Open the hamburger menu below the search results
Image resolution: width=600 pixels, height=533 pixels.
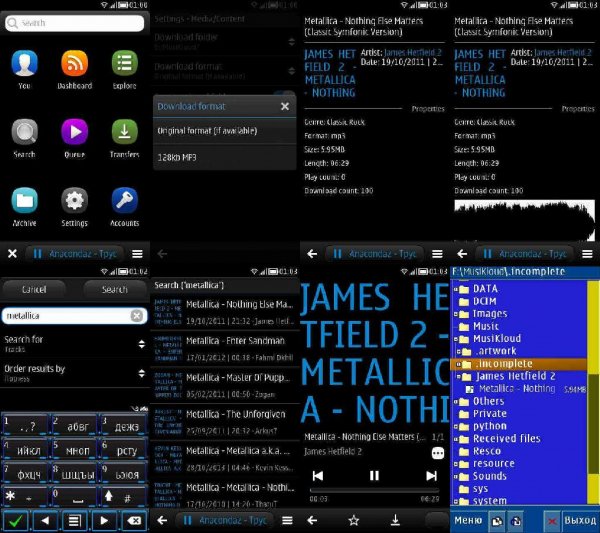click(x=287, y=520)
